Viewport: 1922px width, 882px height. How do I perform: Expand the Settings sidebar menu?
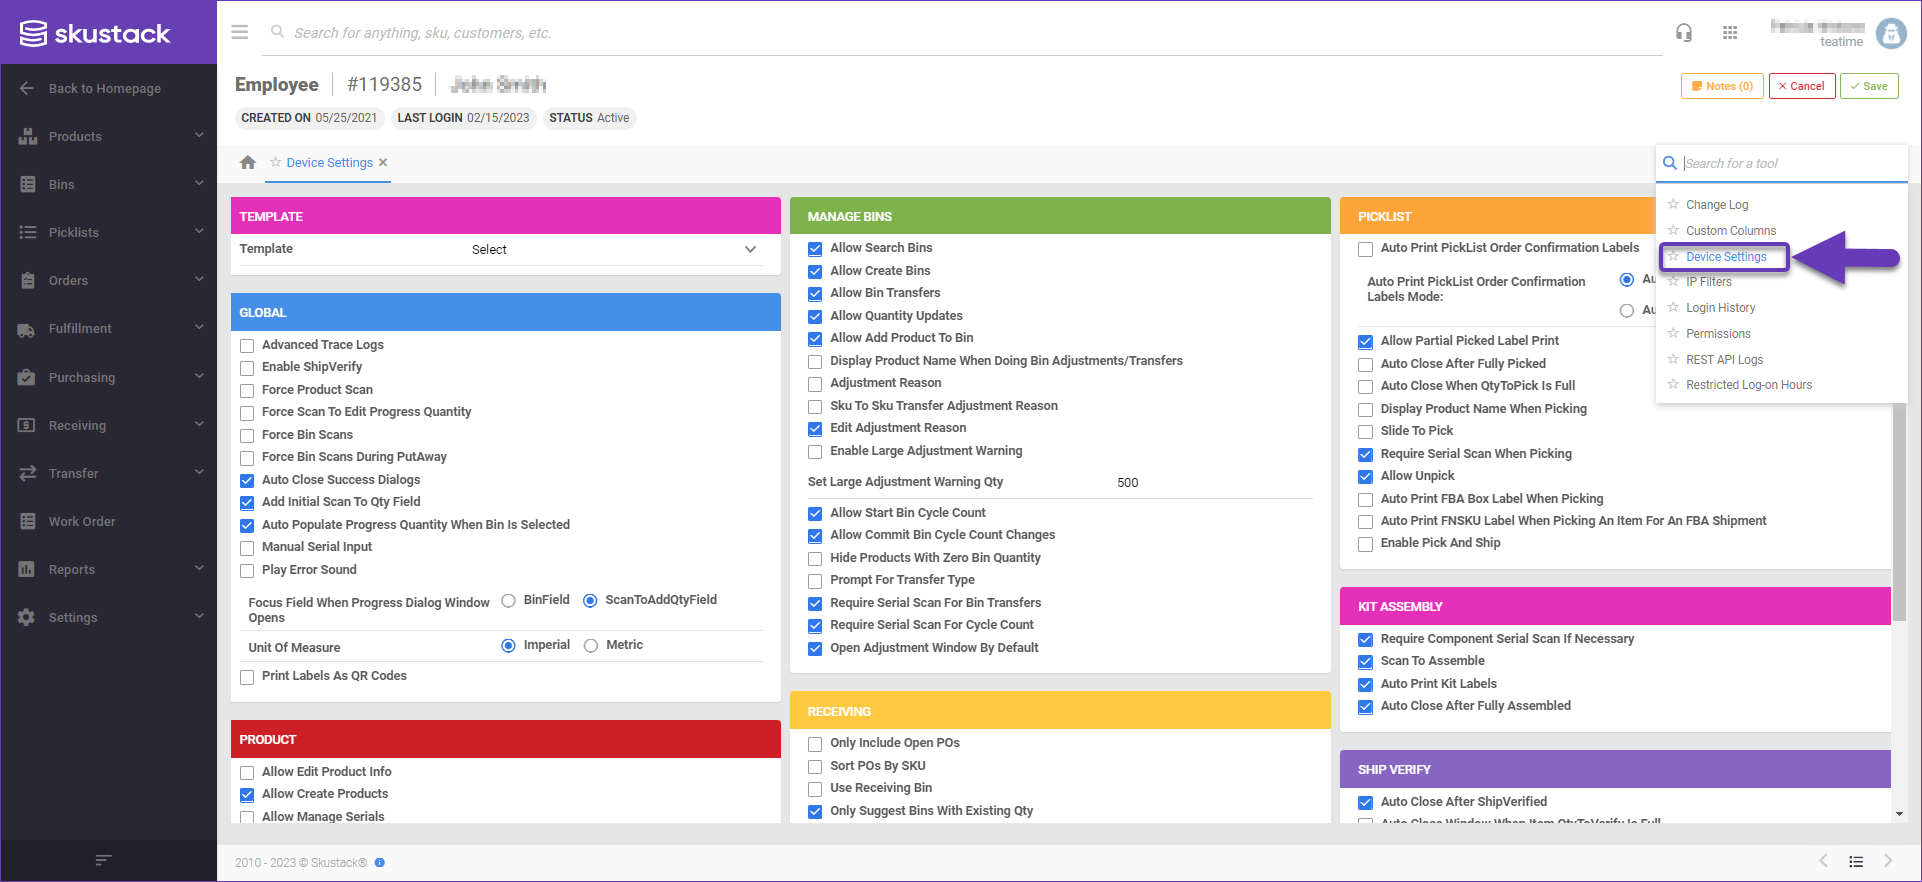(108, 618)
